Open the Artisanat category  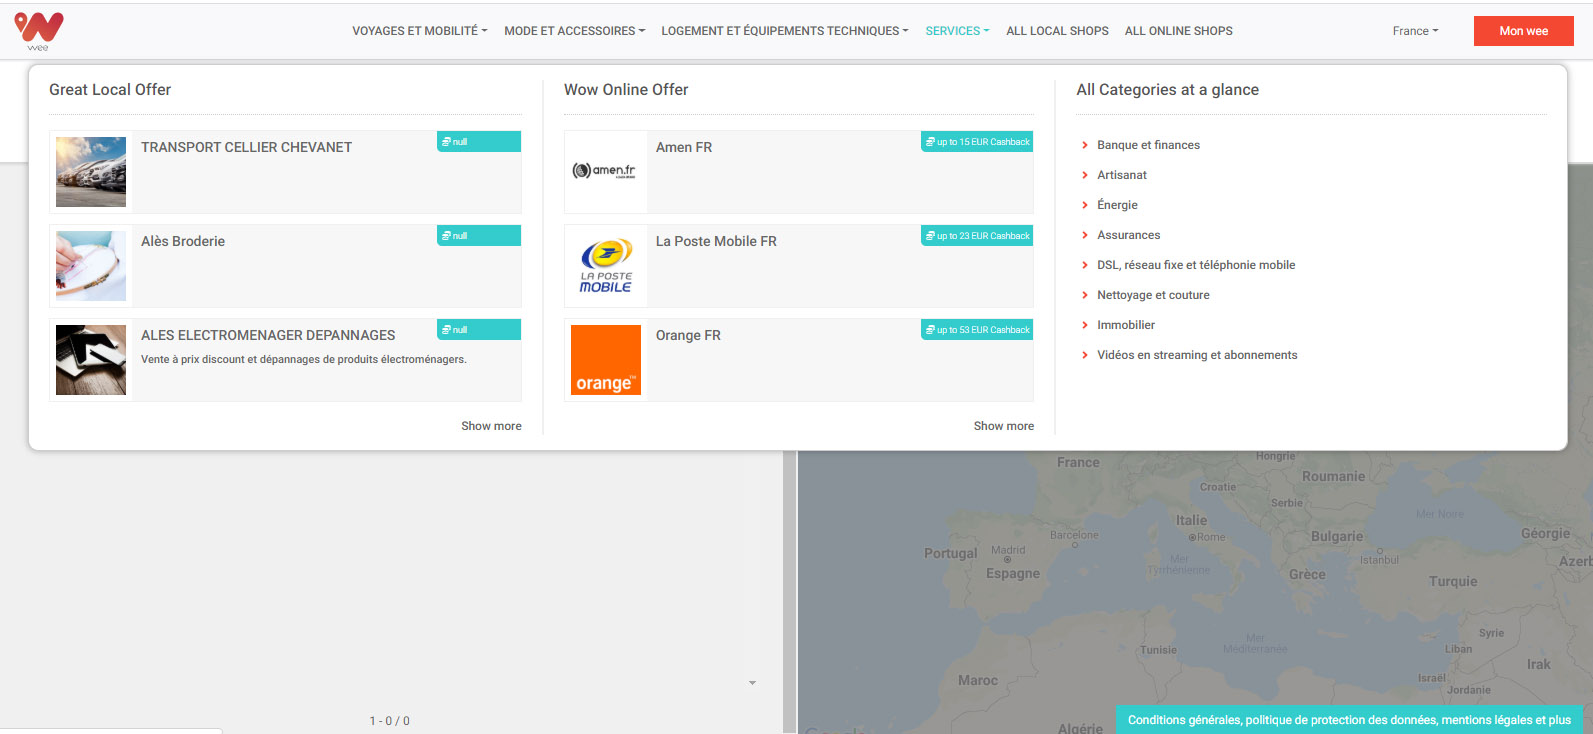click(x=1122, y=175)
